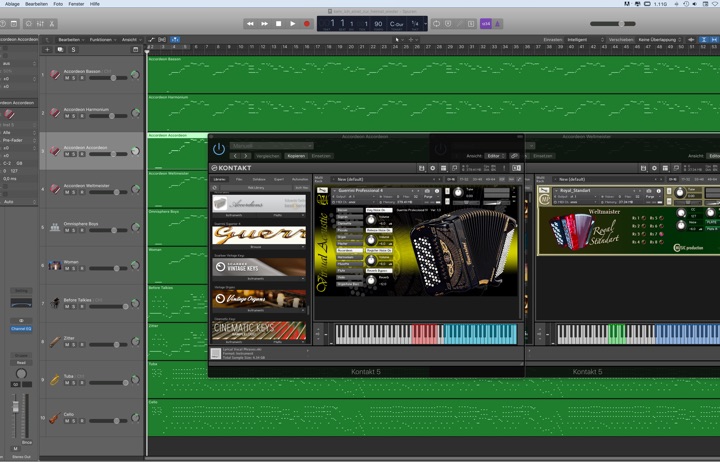The height and width of the screenshot is (462, 720).
Task: Open the Bearbeiten dropdown in tracks area
Action: click(x=72, y=39)
